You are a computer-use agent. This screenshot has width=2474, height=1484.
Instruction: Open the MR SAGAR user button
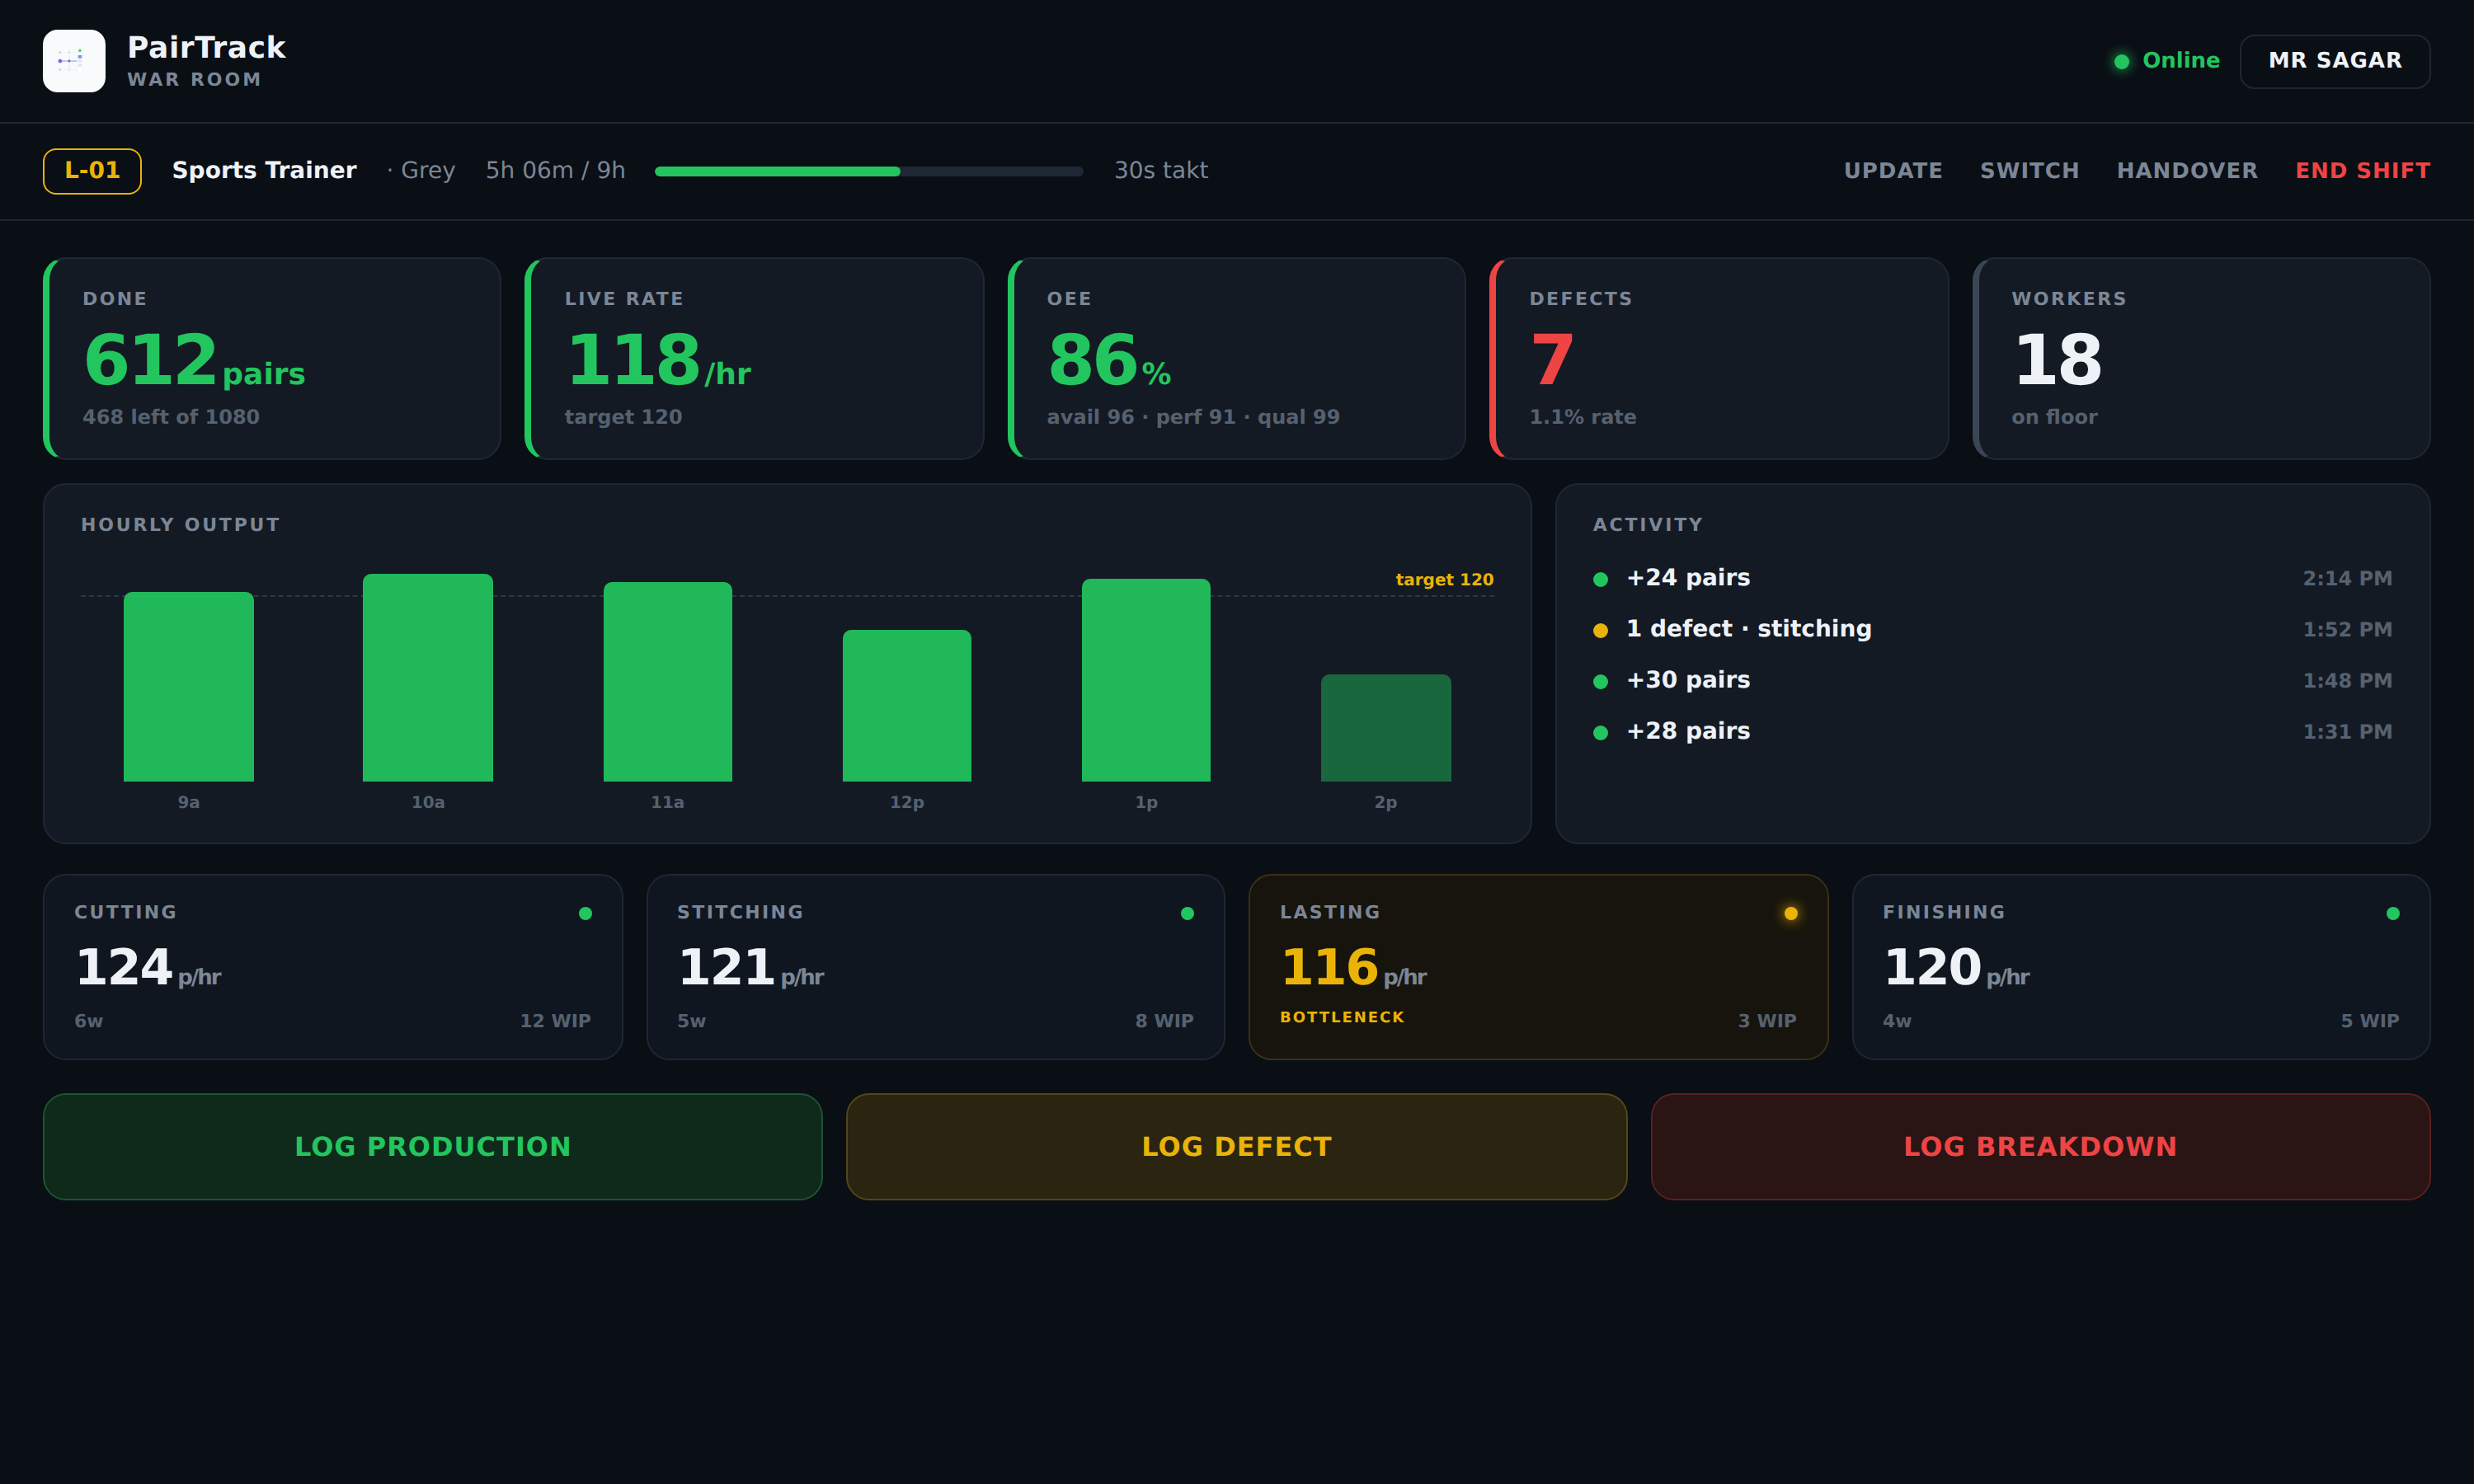pyautogui.click(x=2334, y=61)
